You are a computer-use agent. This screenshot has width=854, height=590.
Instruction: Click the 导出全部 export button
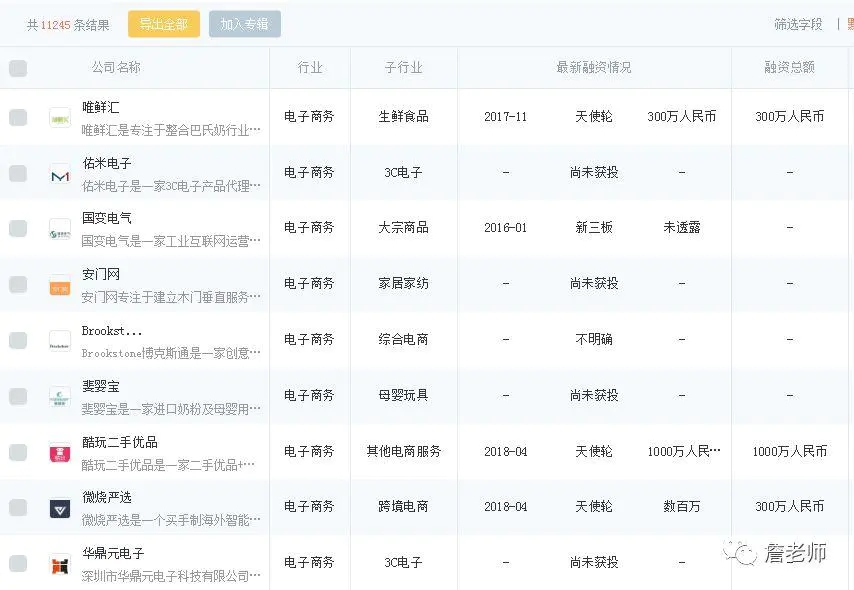[x=164, y=24]
